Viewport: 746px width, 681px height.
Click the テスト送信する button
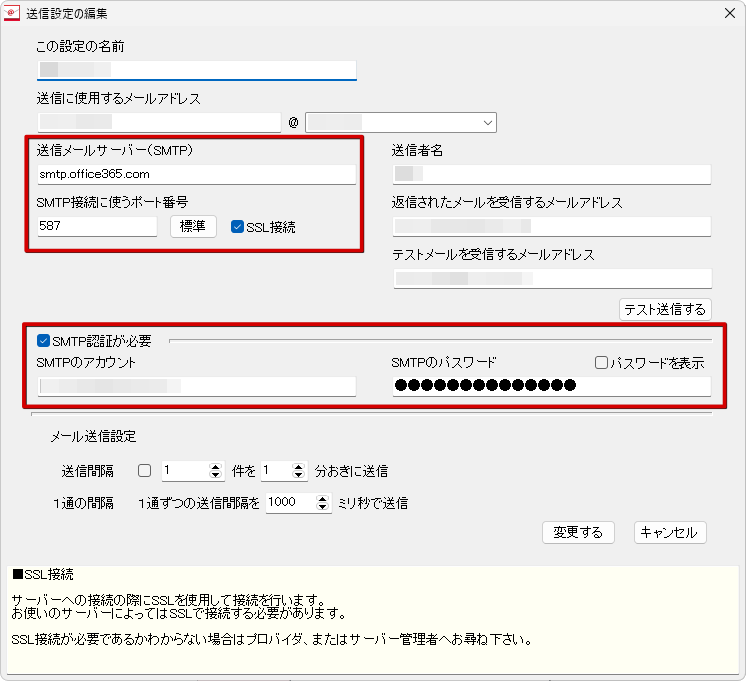665,309
